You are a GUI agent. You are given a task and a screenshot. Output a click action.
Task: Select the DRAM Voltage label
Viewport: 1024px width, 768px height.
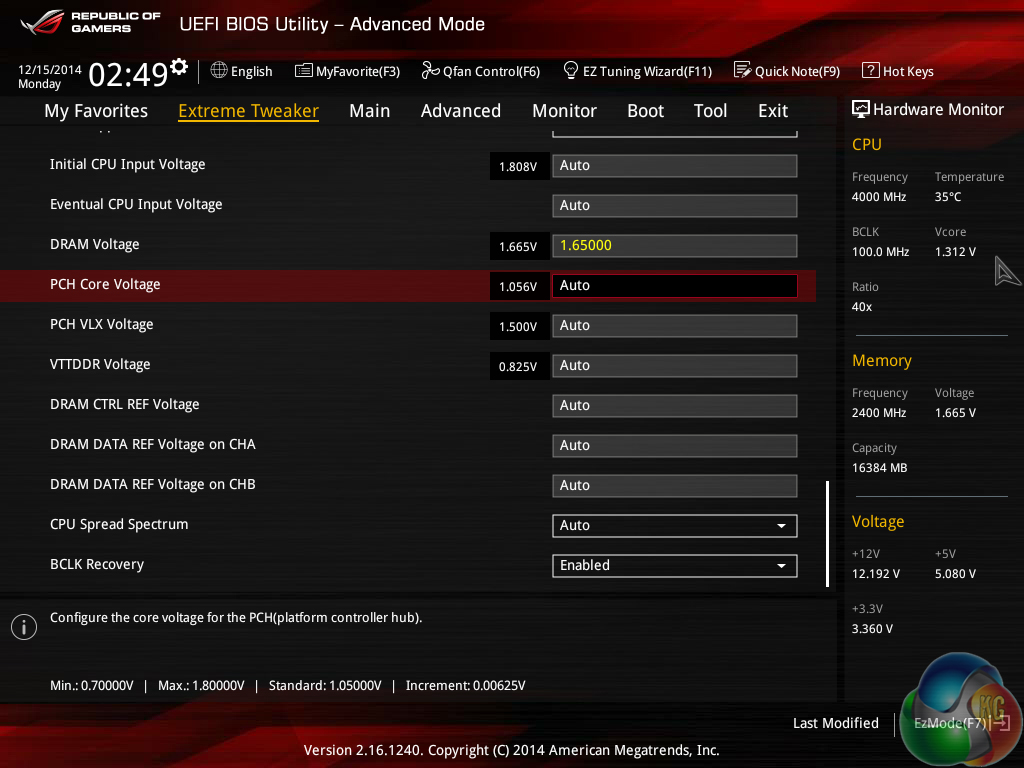[95, 244]
